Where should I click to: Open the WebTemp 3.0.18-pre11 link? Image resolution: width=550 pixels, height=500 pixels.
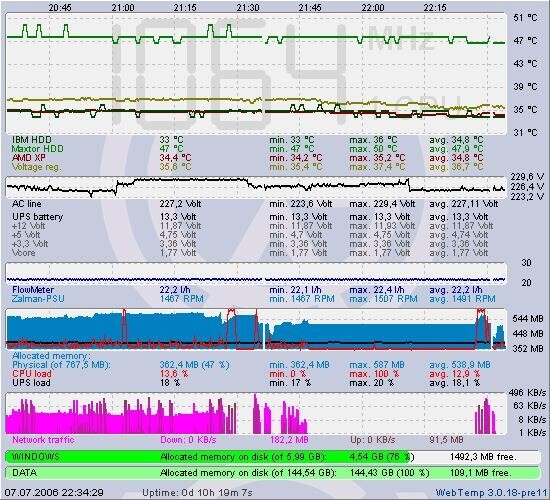click(x=491, y=493)
